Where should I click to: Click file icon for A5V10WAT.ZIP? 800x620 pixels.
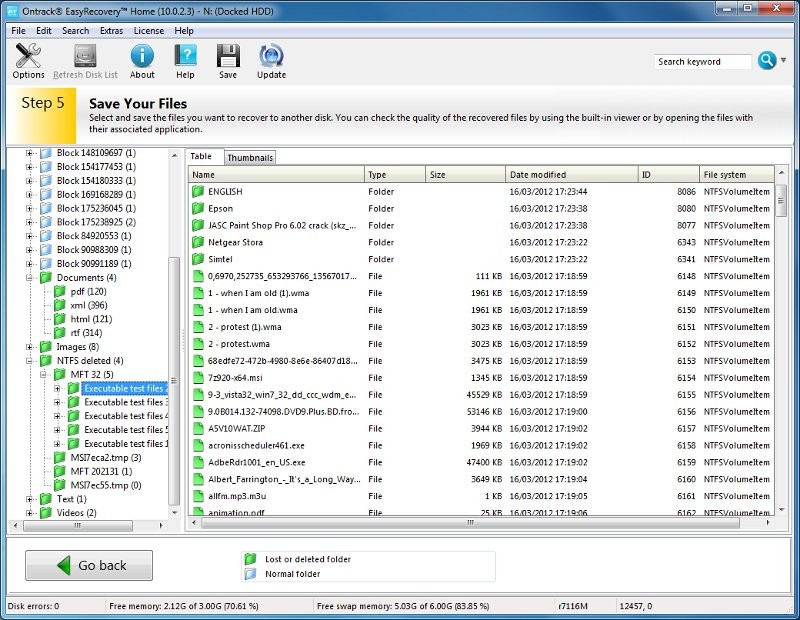tap(198, 428)
